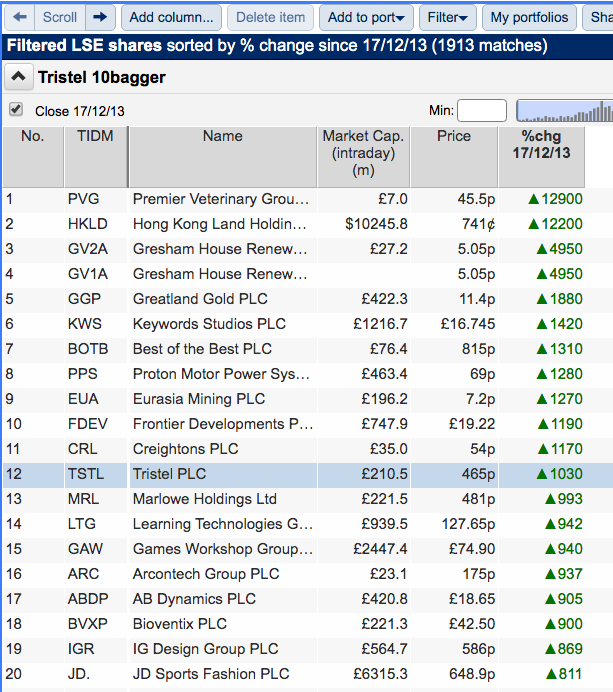Image resolution: width=613 pixels, height=692 pixels.
Task: Select the highlighted Tristel PLC row
Action: coord(308,474)
